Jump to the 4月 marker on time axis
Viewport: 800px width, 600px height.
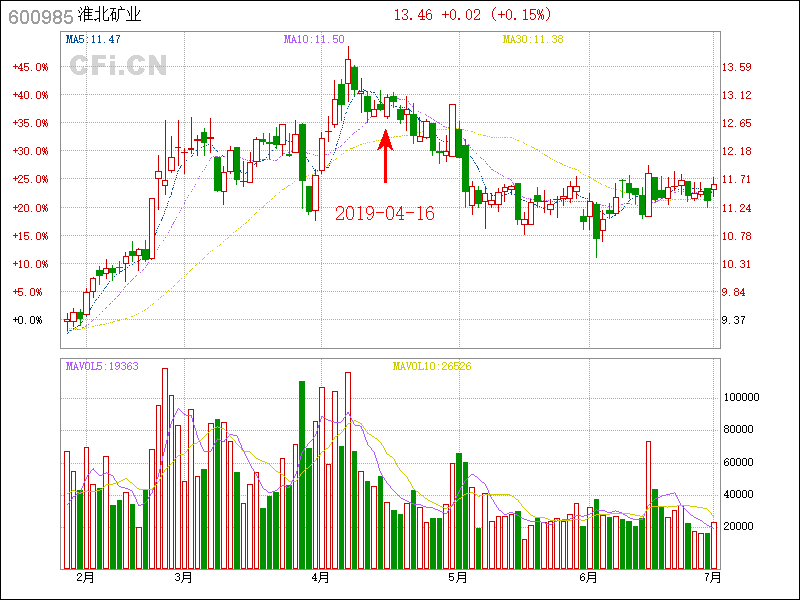pos(321,577)
